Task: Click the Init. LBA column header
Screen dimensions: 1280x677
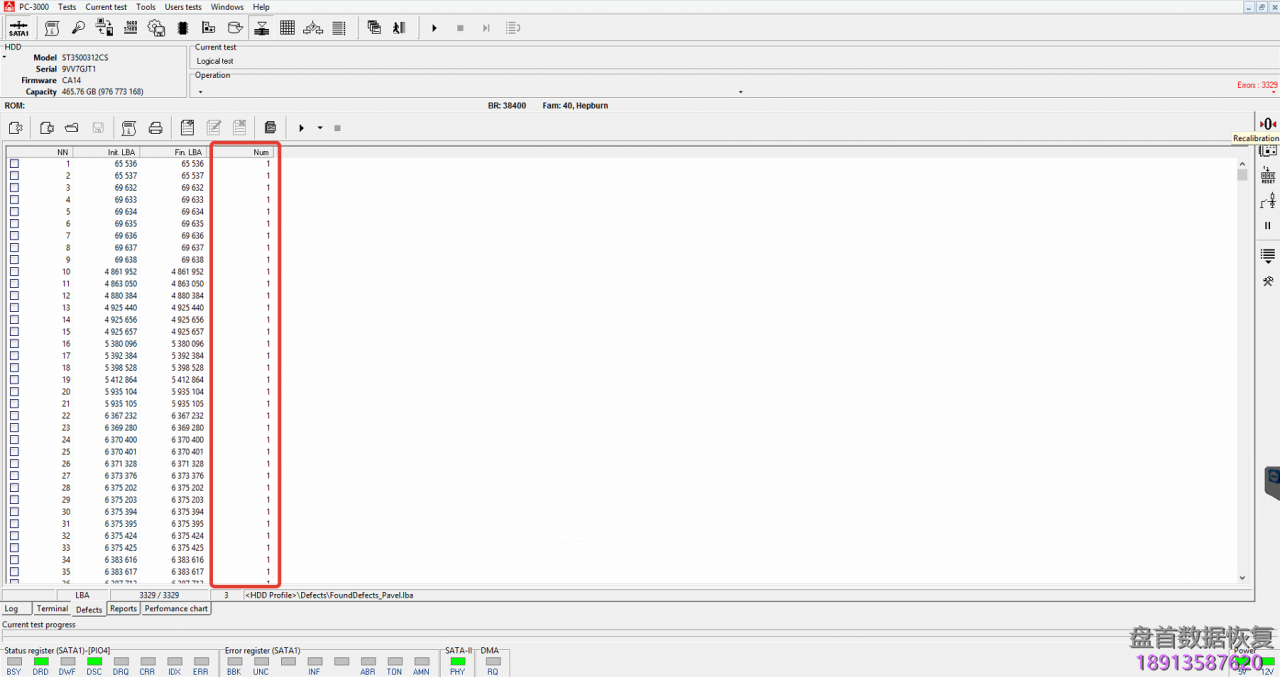Action: tap(120, 152)
